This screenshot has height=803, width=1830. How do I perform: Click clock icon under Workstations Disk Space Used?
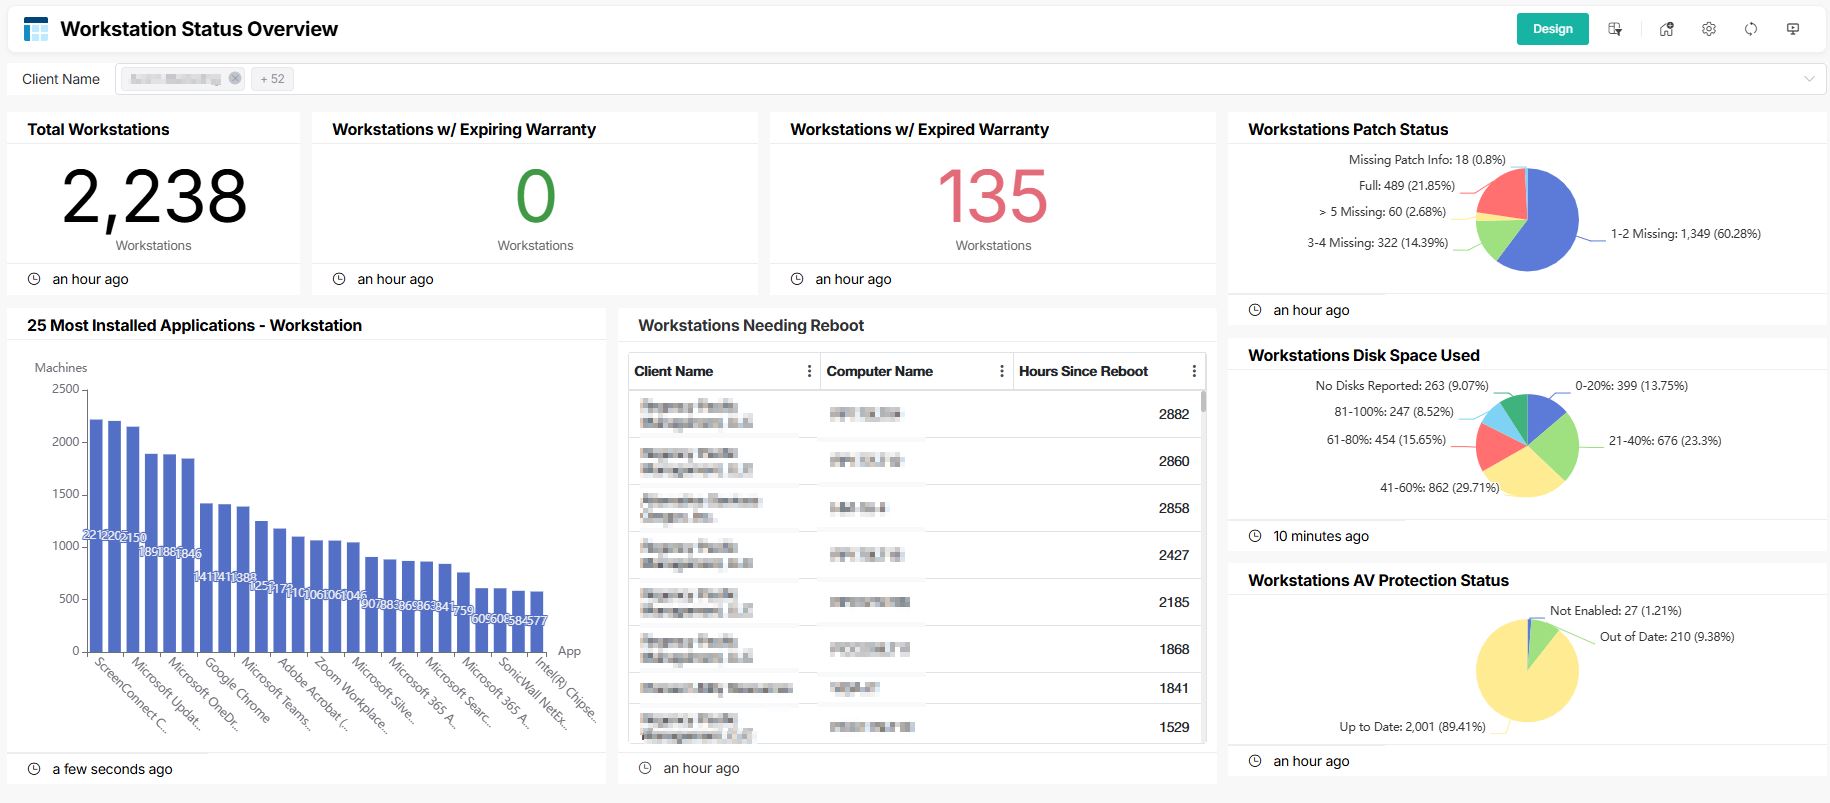[1255, 536]
